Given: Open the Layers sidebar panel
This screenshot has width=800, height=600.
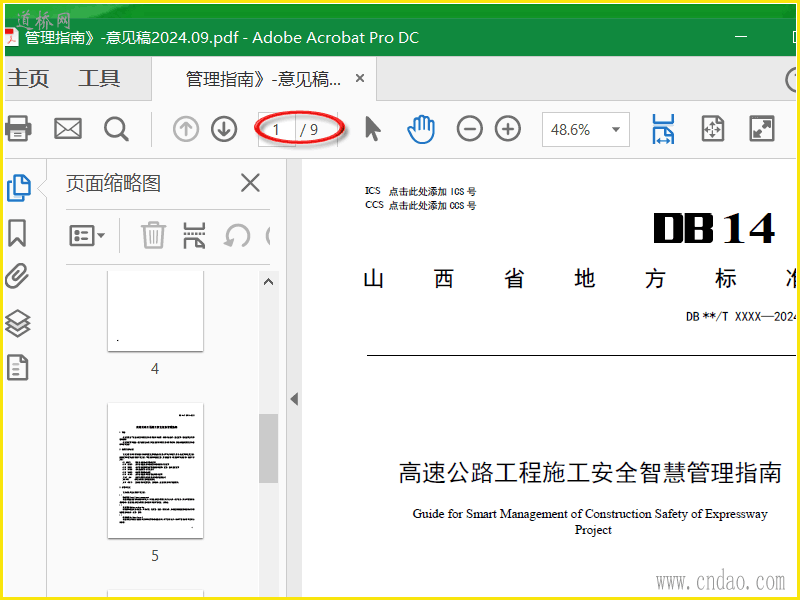Looking at the screenshot, I should pyautogui.click(x=18, y=323).
